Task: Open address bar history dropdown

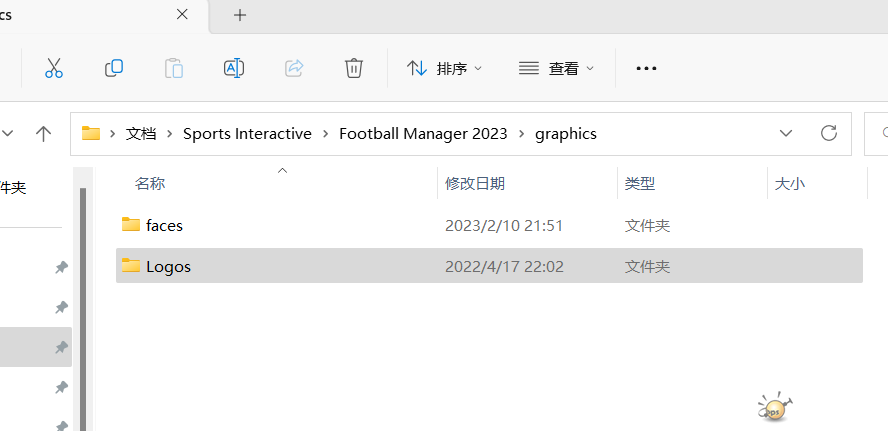Action: (785, 134)
